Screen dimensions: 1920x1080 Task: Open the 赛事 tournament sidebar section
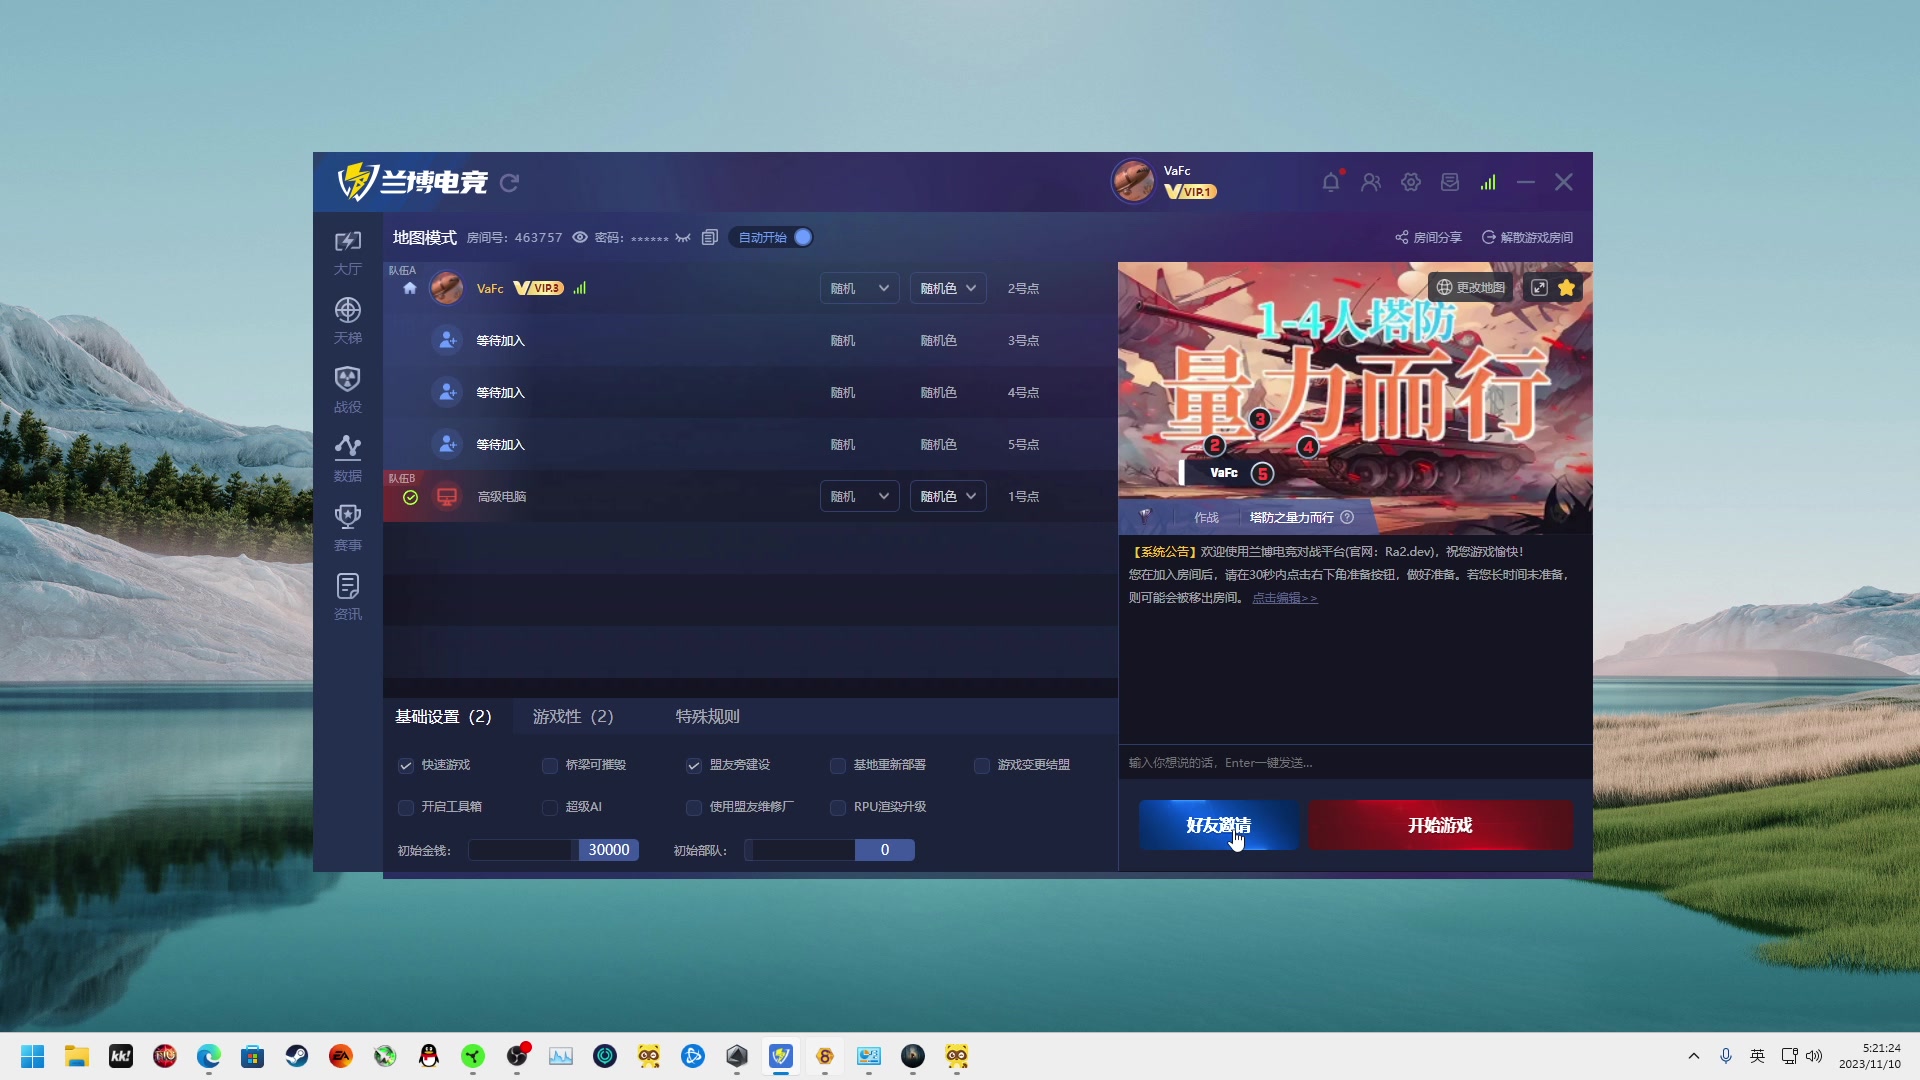coord(348,528)
